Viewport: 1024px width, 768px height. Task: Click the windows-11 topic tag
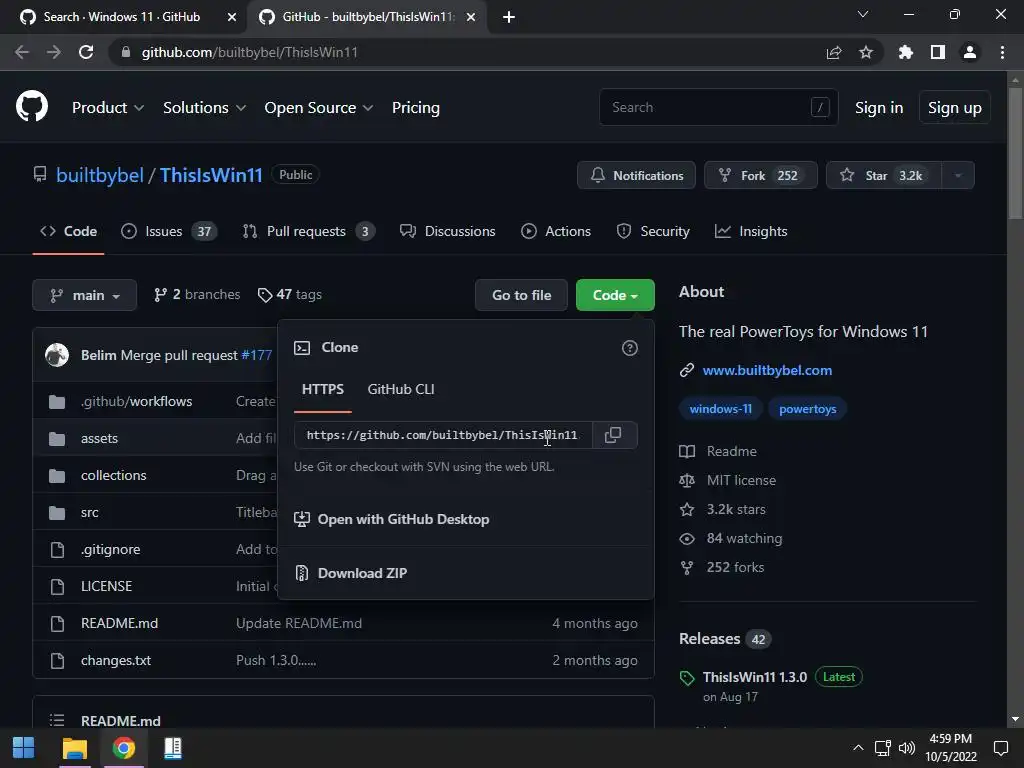[x=721, y=409]
